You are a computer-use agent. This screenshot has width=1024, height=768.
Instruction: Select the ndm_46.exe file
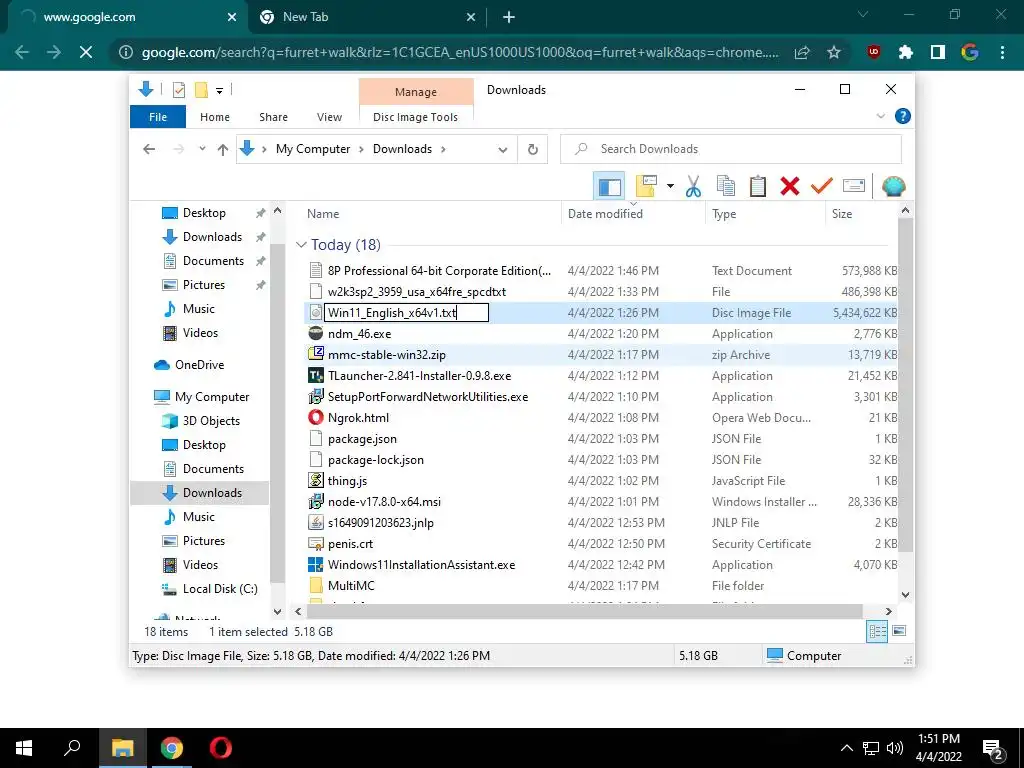359,334
